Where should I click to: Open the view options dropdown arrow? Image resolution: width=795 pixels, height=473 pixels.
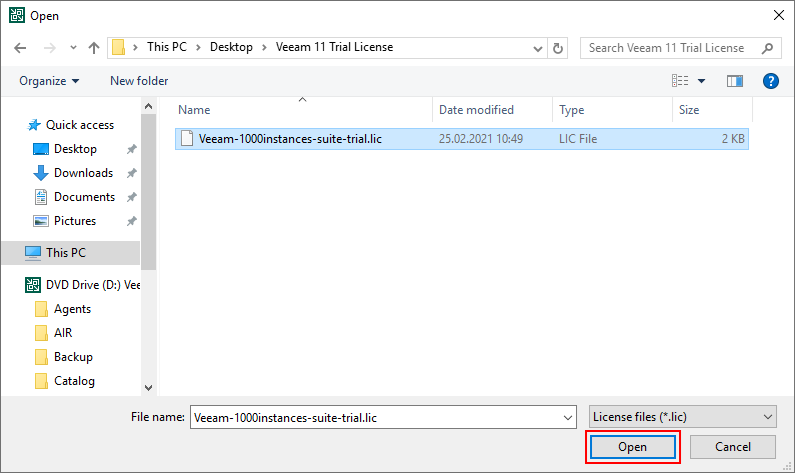[702, 81]
